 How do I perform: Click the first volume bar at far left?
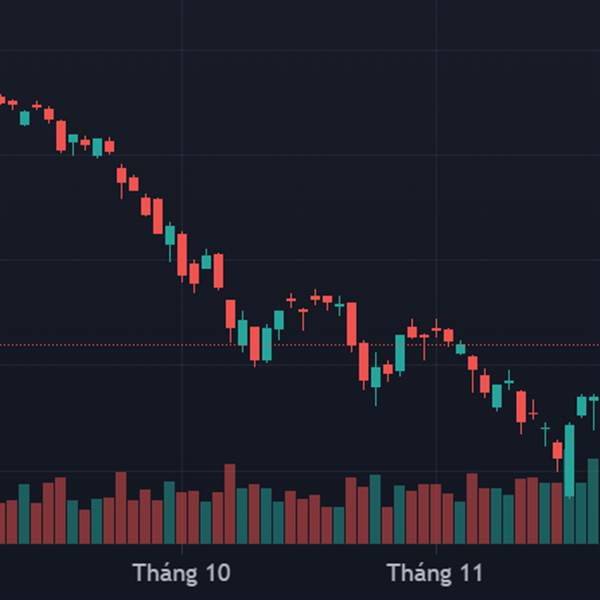pyautogui.click(x=2, y=522)
